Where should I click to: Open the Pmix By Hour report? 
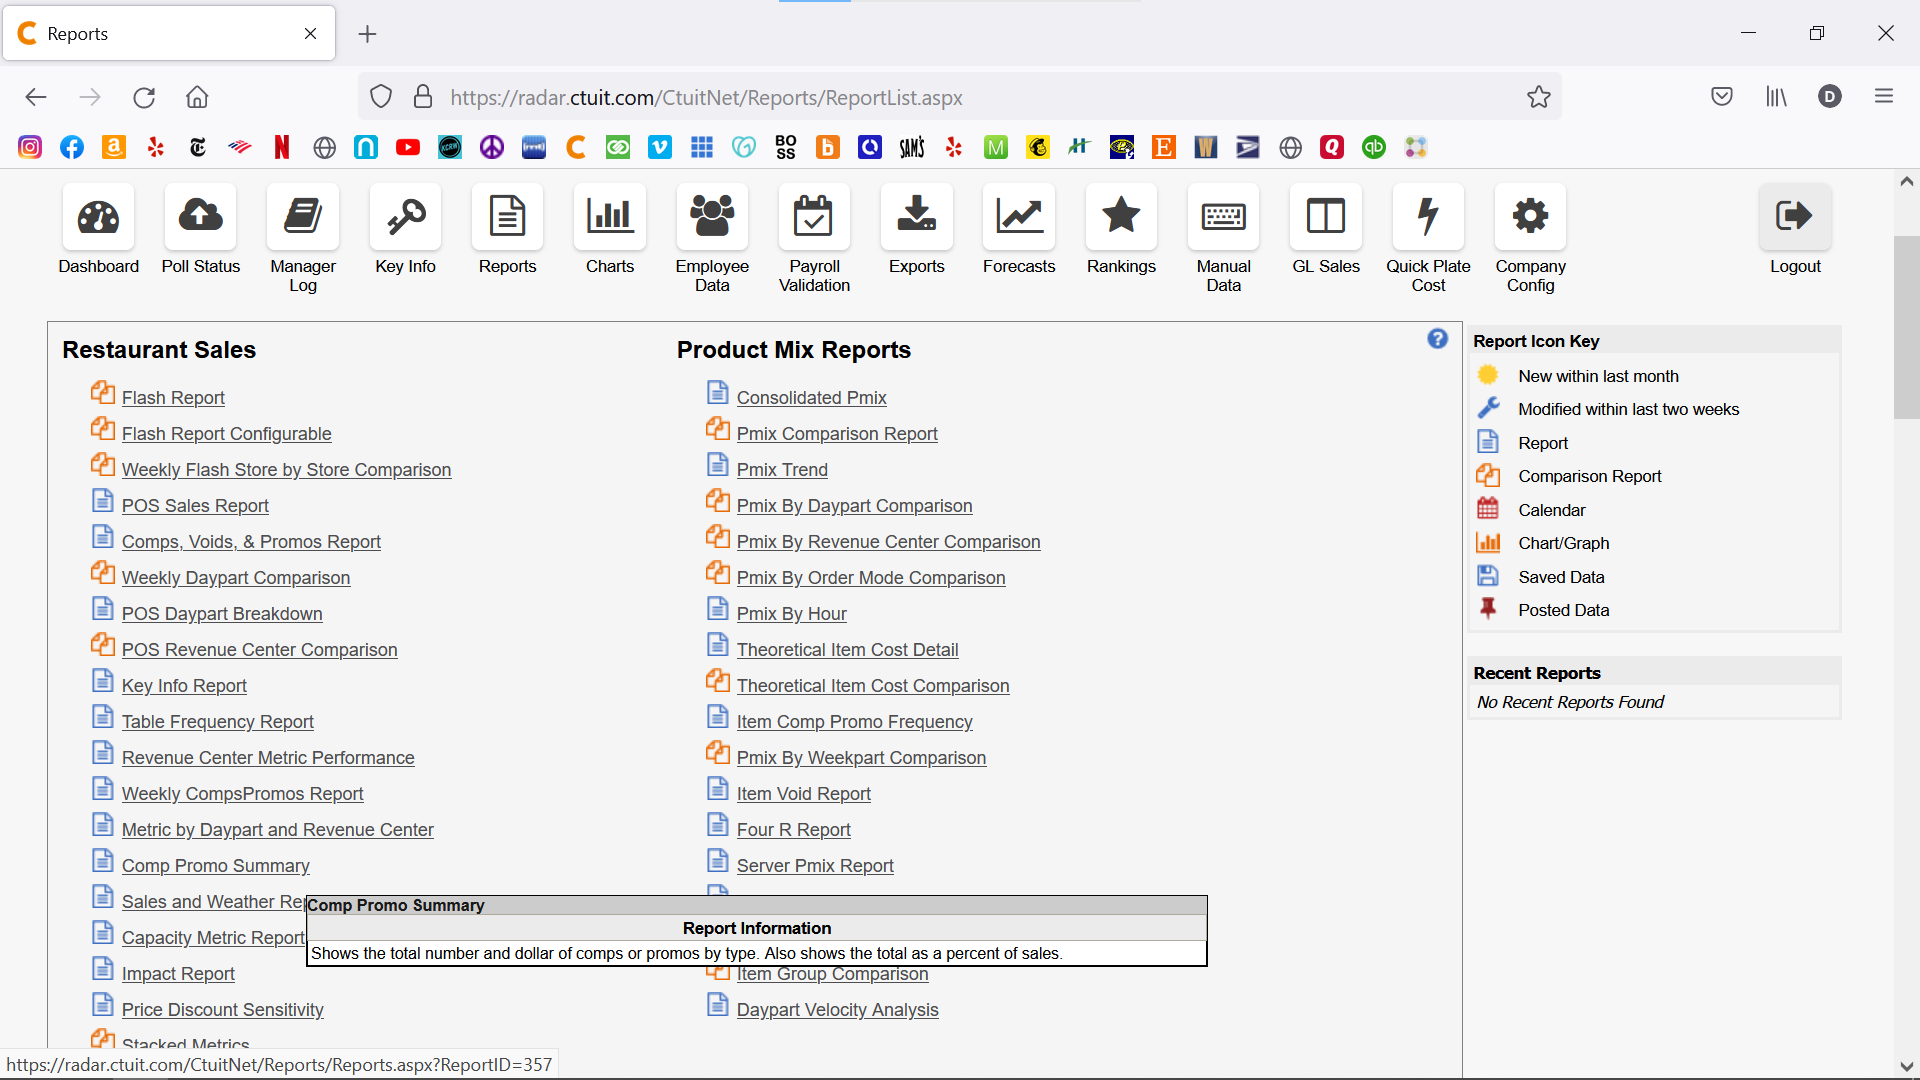791,614
